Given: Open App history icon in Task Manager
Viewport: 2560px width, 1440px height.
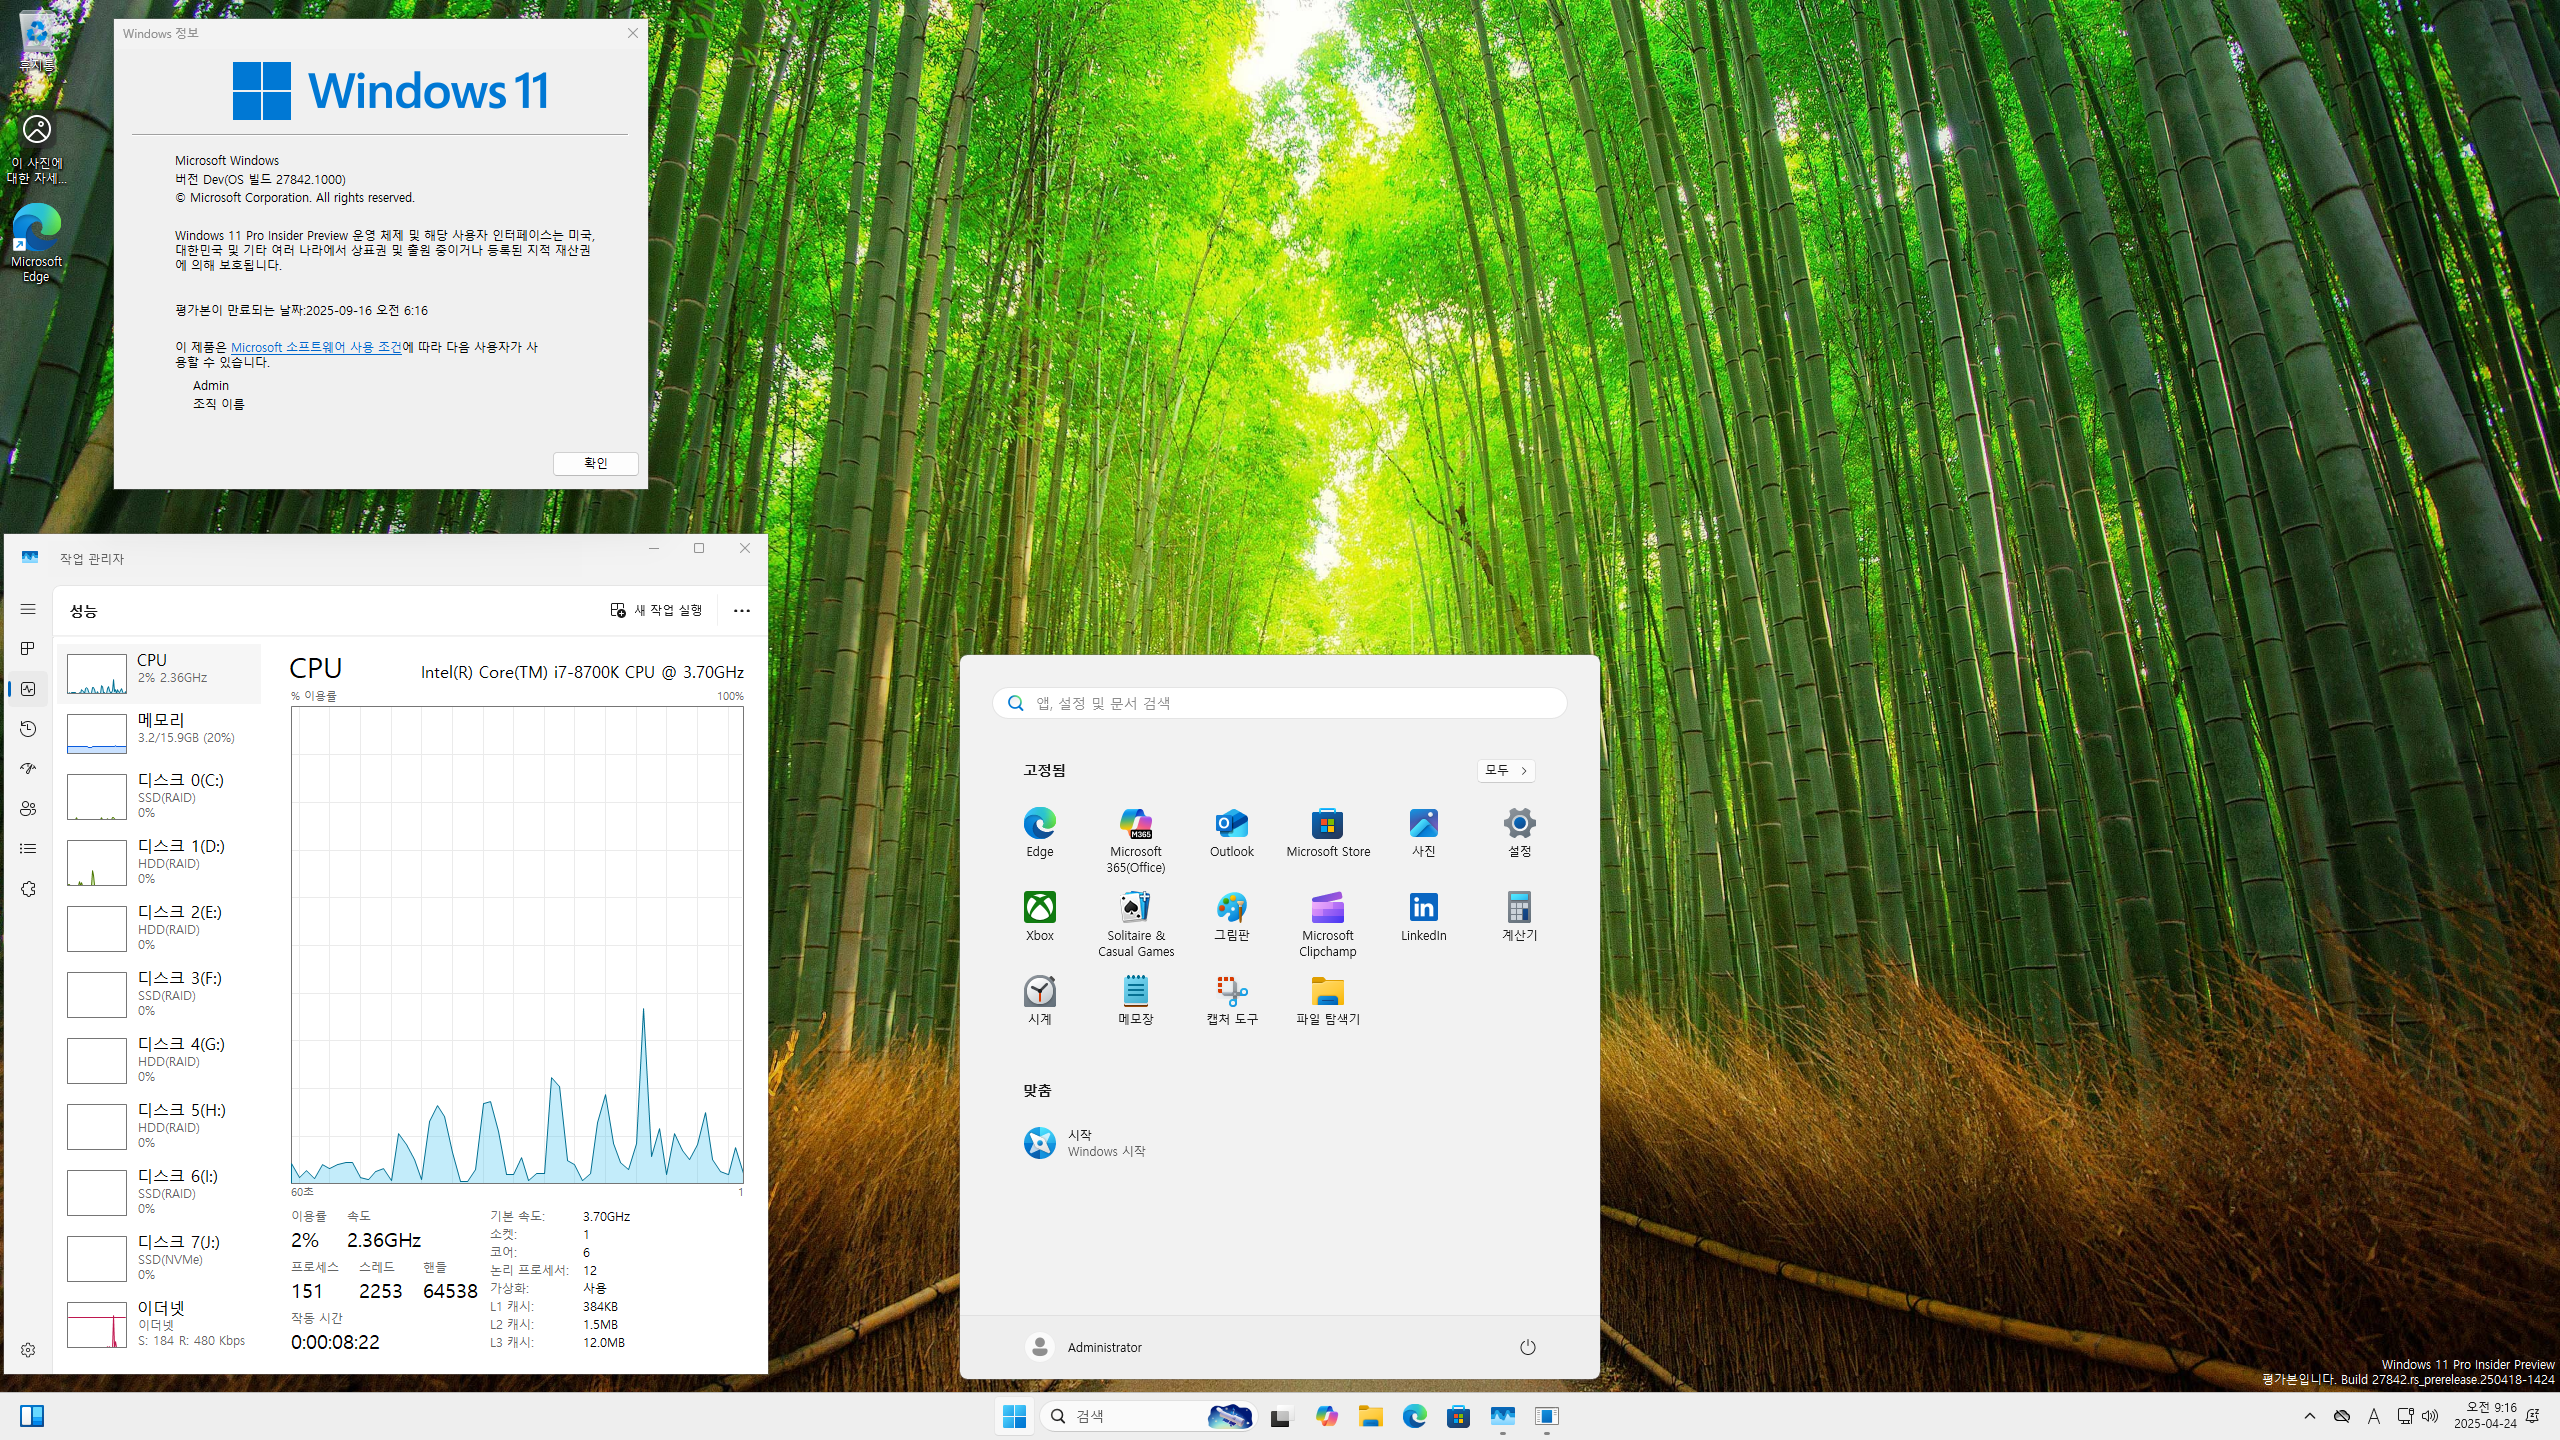Looking at the screenshot, I should point(28,729).
